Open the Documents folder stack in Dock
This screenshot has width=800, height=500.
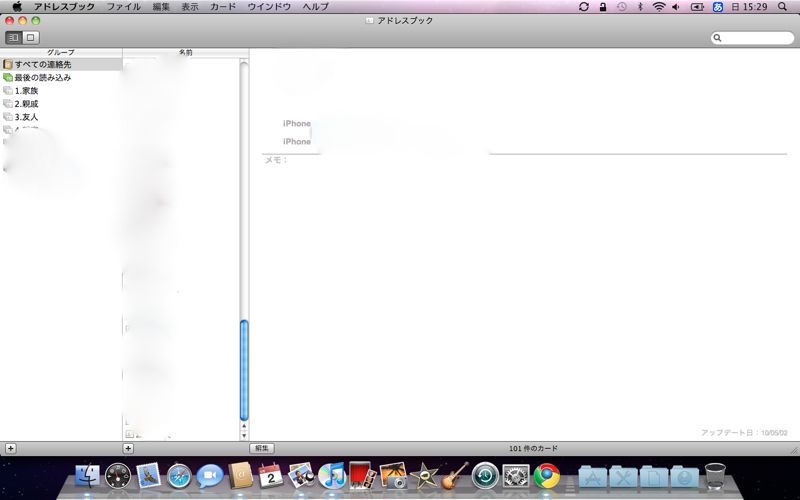point(654,477)
